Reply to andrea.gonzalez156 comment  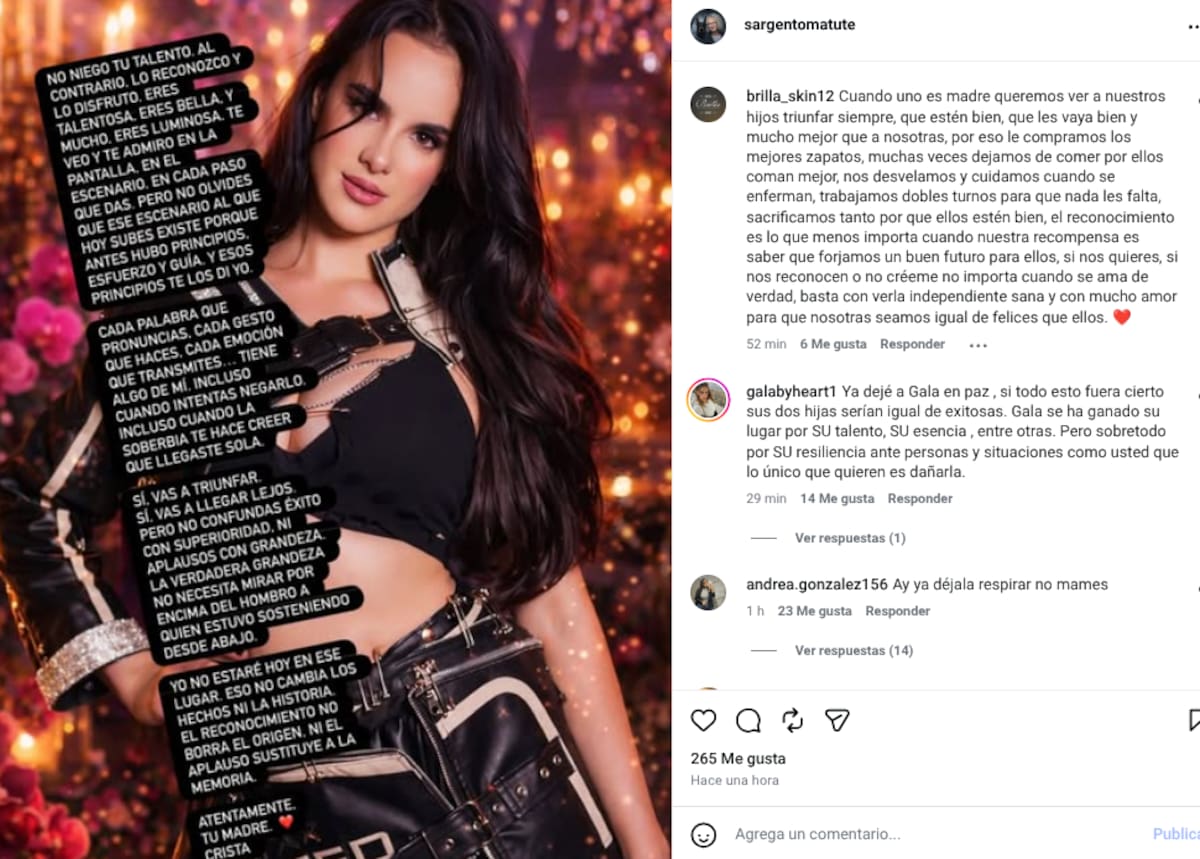(898, 611)
